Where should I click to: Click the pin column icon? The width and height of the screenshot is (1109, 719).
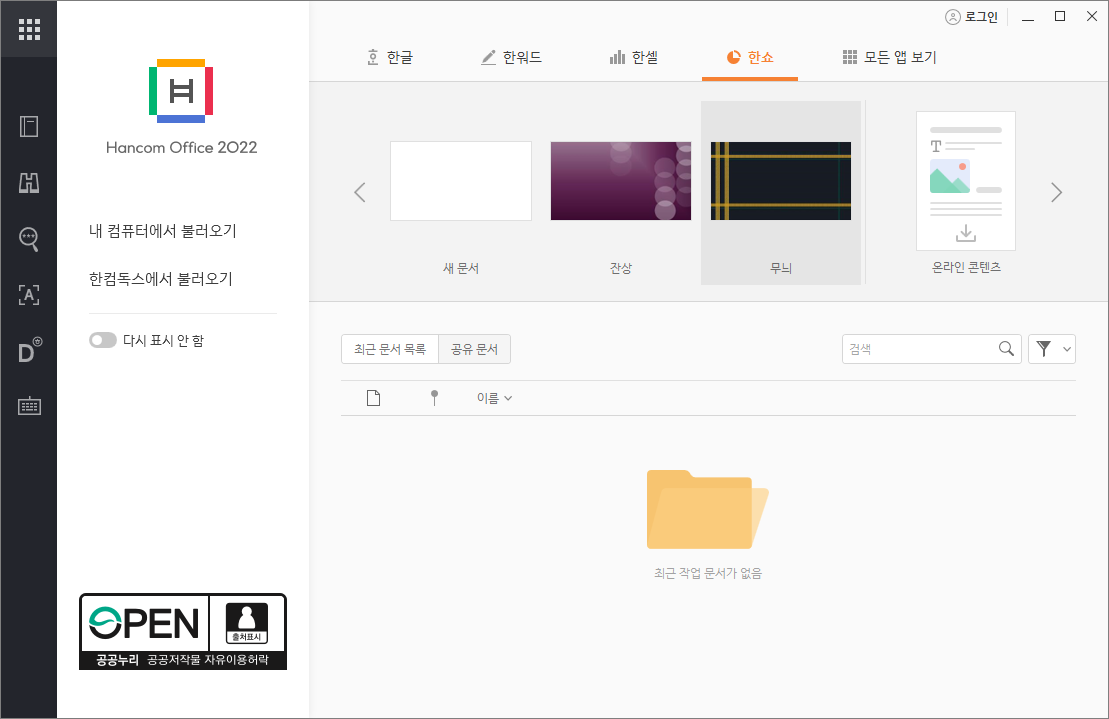tap(434, 398)
